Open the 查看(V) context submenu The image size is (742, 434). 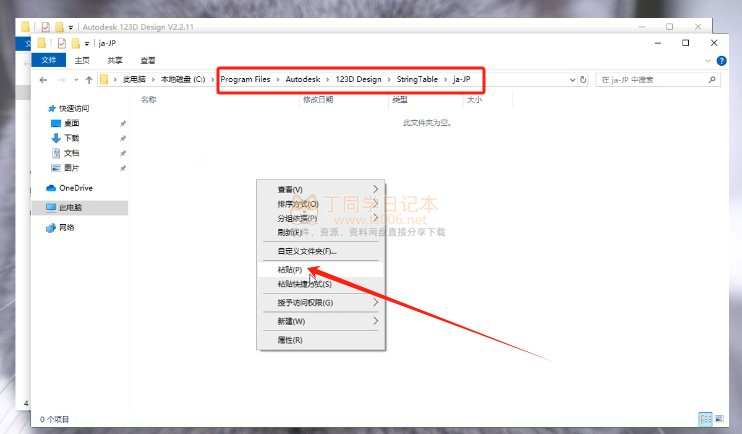click(x=321, y=189)
